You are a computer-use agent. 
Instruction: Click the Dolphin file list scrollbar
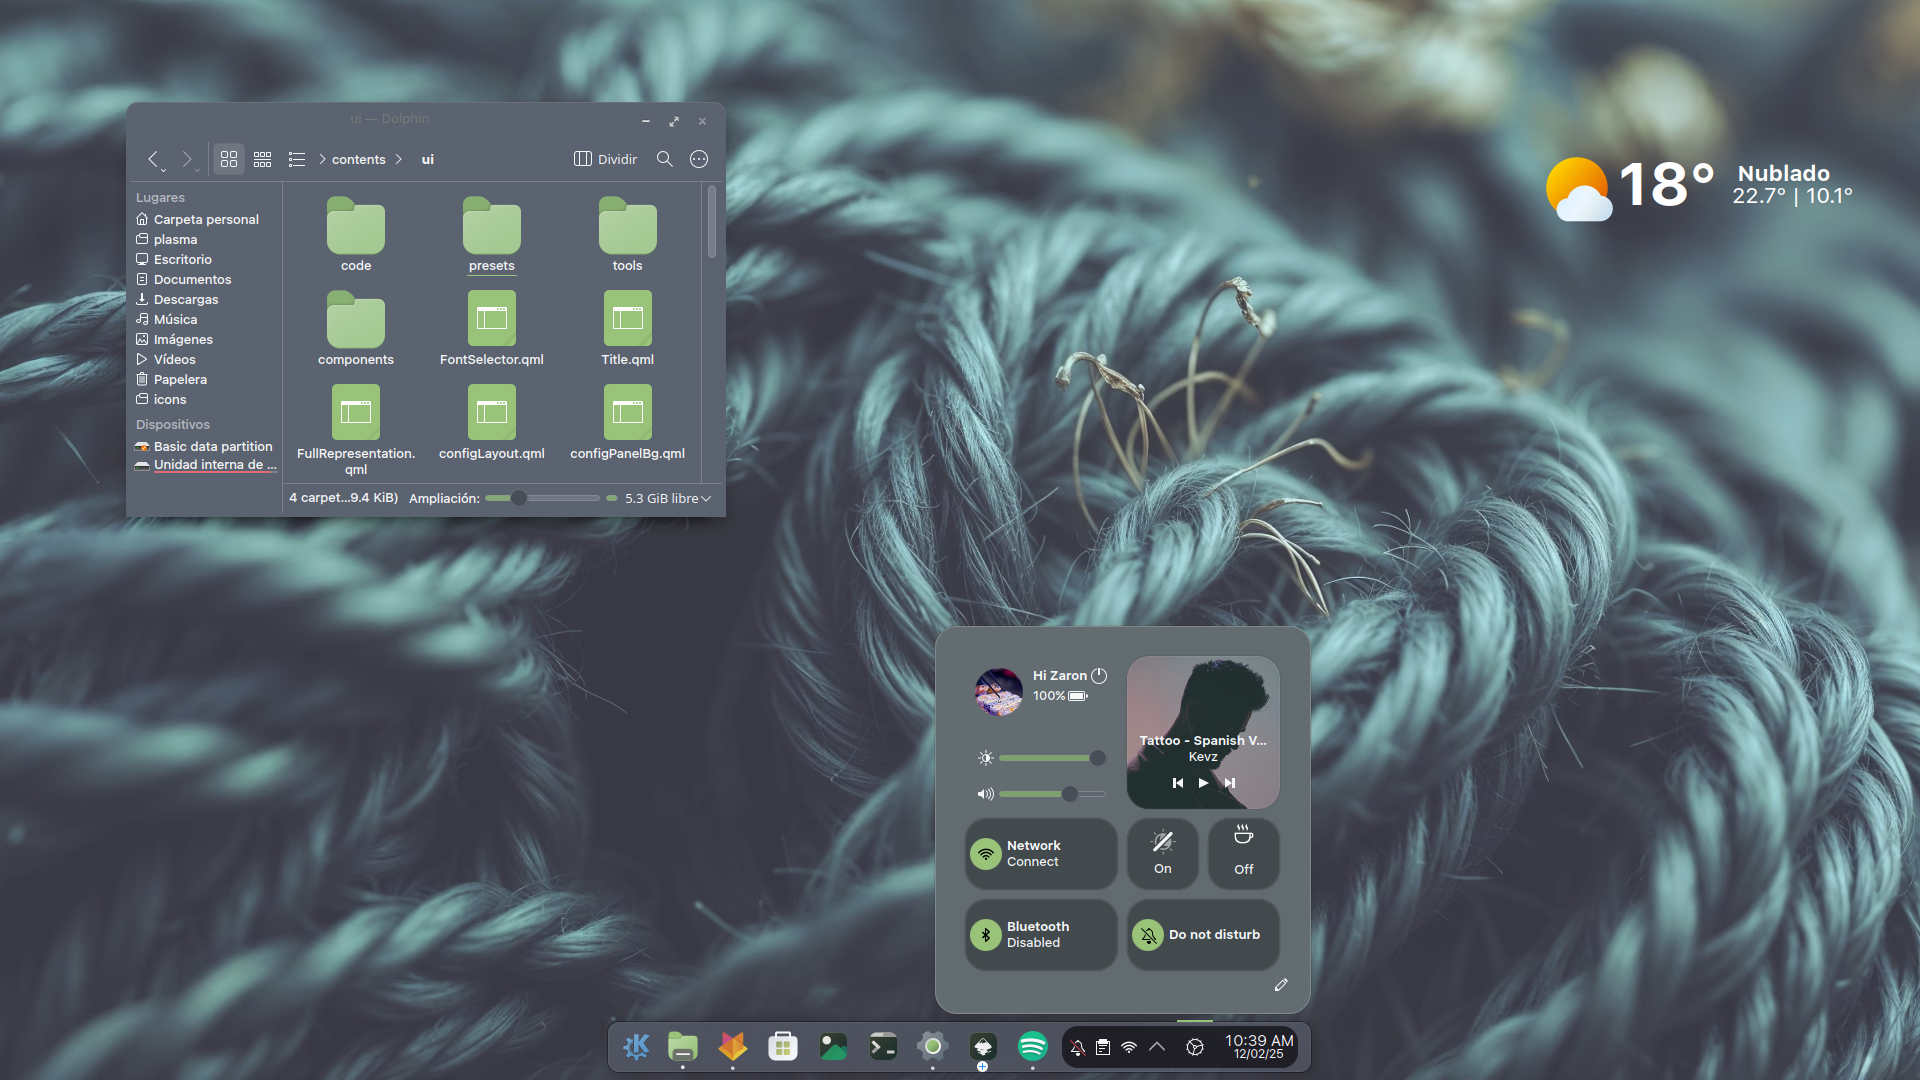tap(712, 222)
